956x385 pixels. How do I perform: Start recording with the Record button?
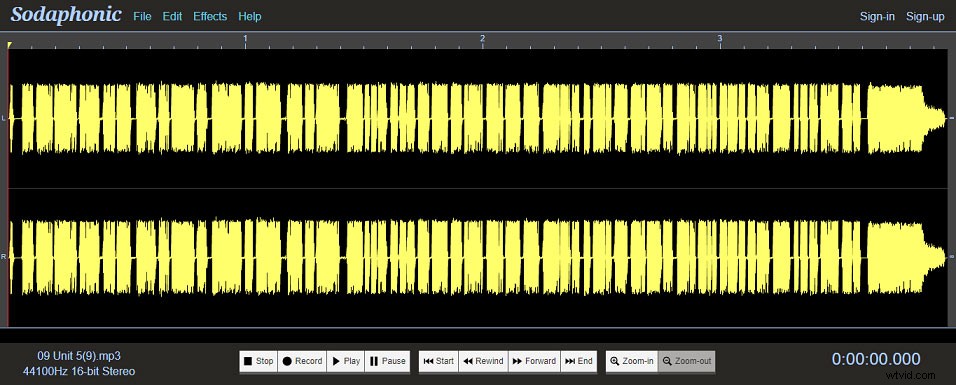point(302,361)
